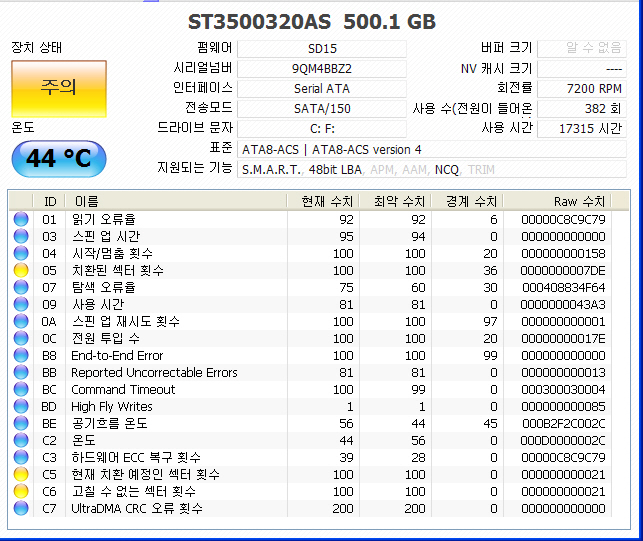Click the NV cache size field showing ----
The image size is (643, 541).
(x=582, y=69)
